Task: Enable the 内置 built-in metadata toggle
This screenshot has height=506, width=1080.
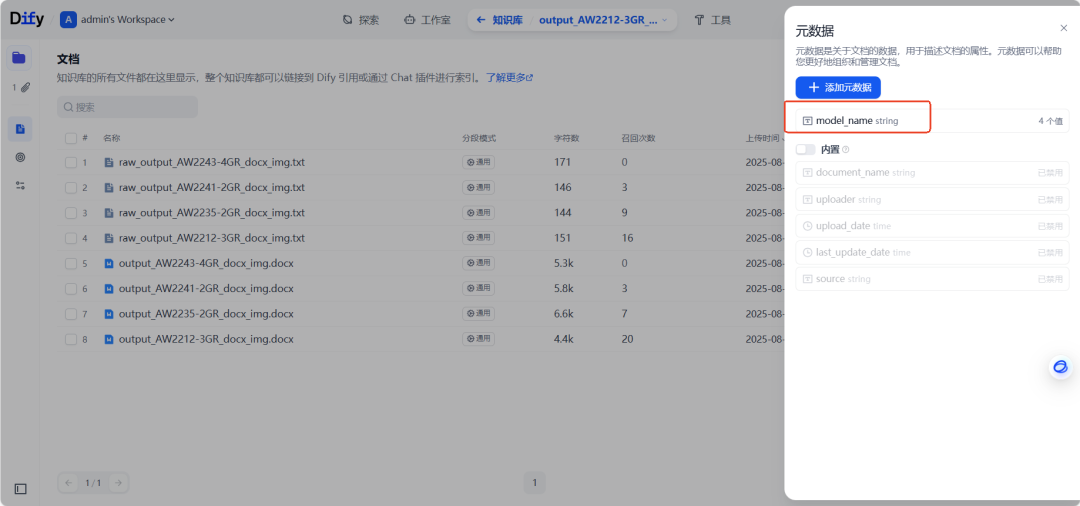Action: point(806,150)
